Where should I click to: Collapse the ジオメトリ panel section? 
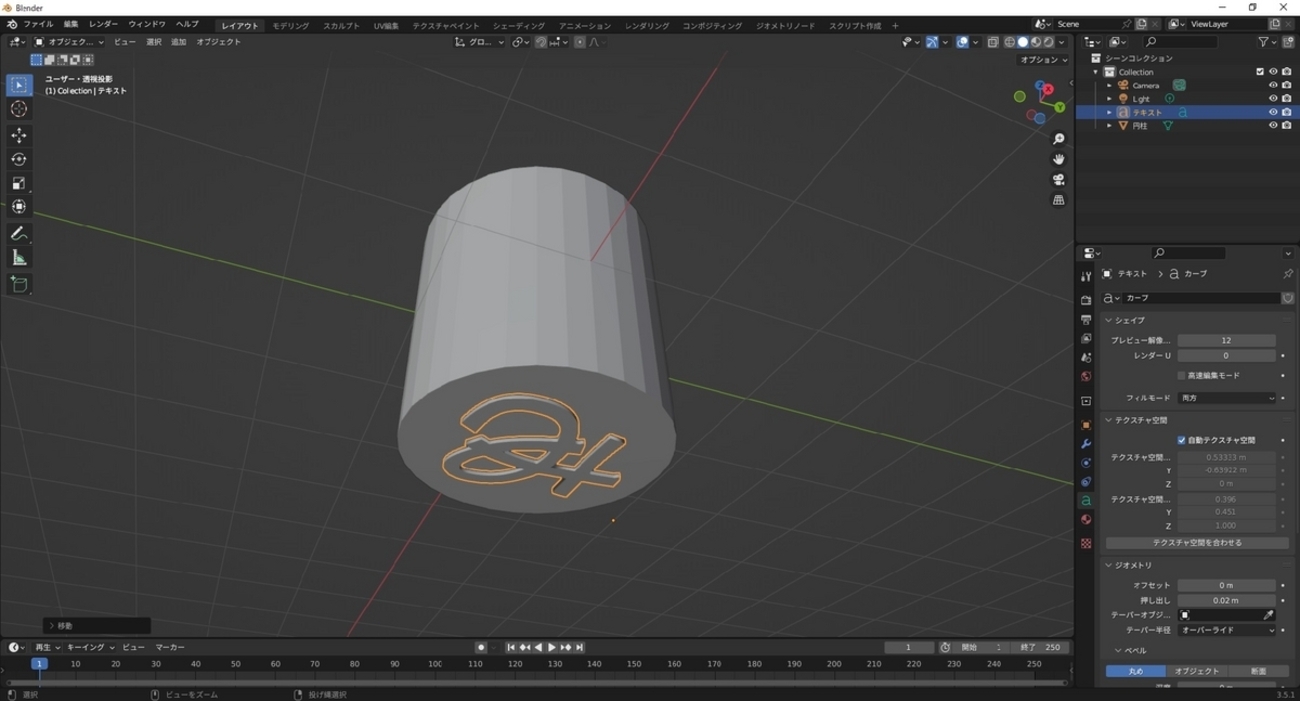coord(1133,565)
